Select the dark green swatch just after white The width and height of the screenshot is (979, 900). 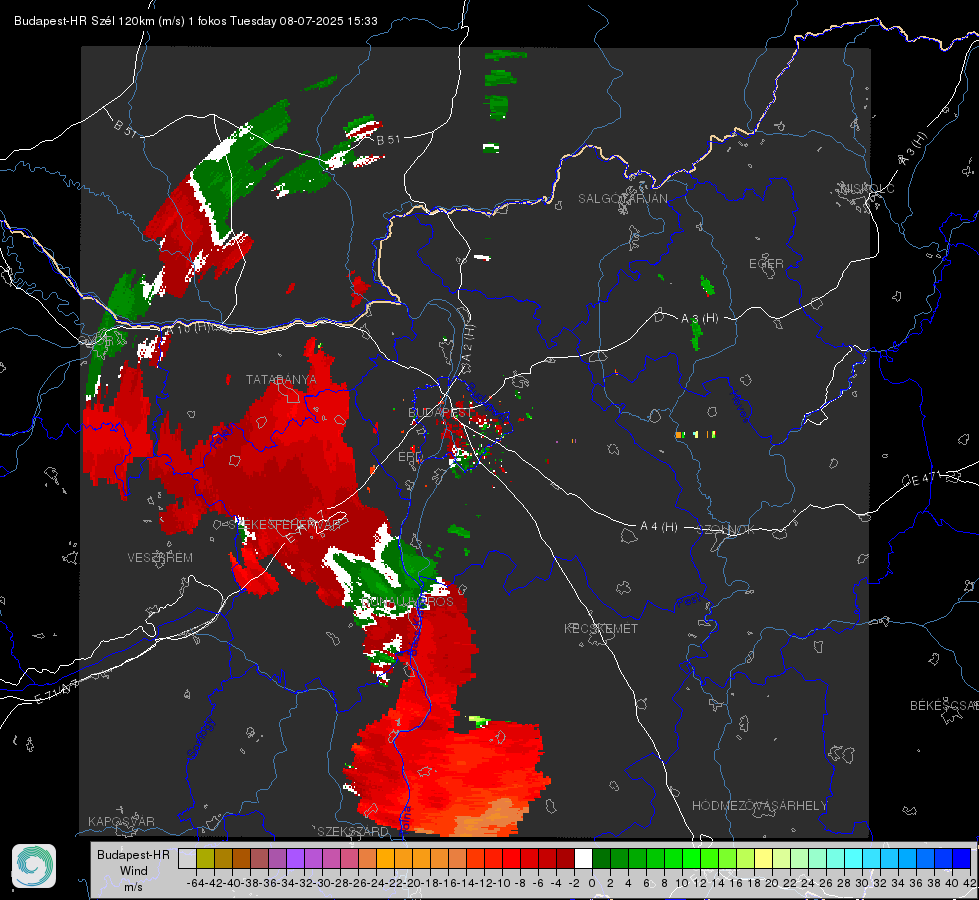[x=601, y=858]
